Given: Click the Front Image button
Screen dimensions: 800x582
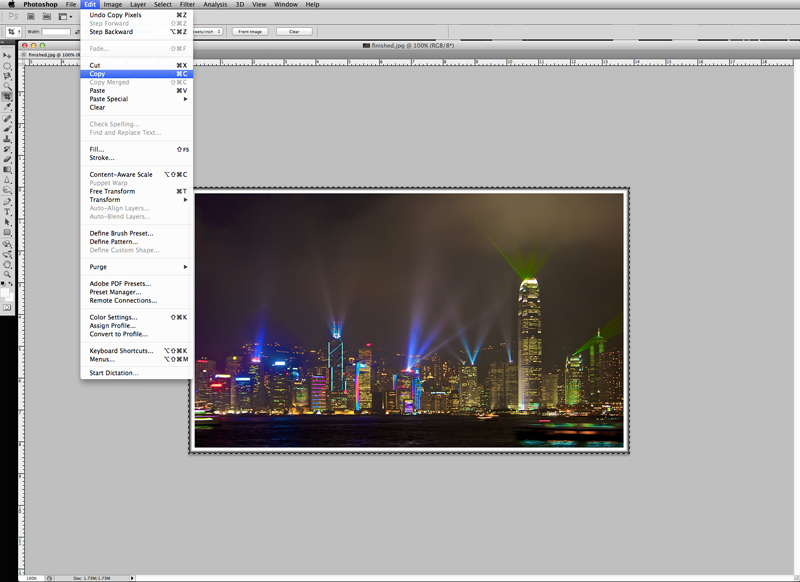Looking at the screenshot, I should pos(250,32).
